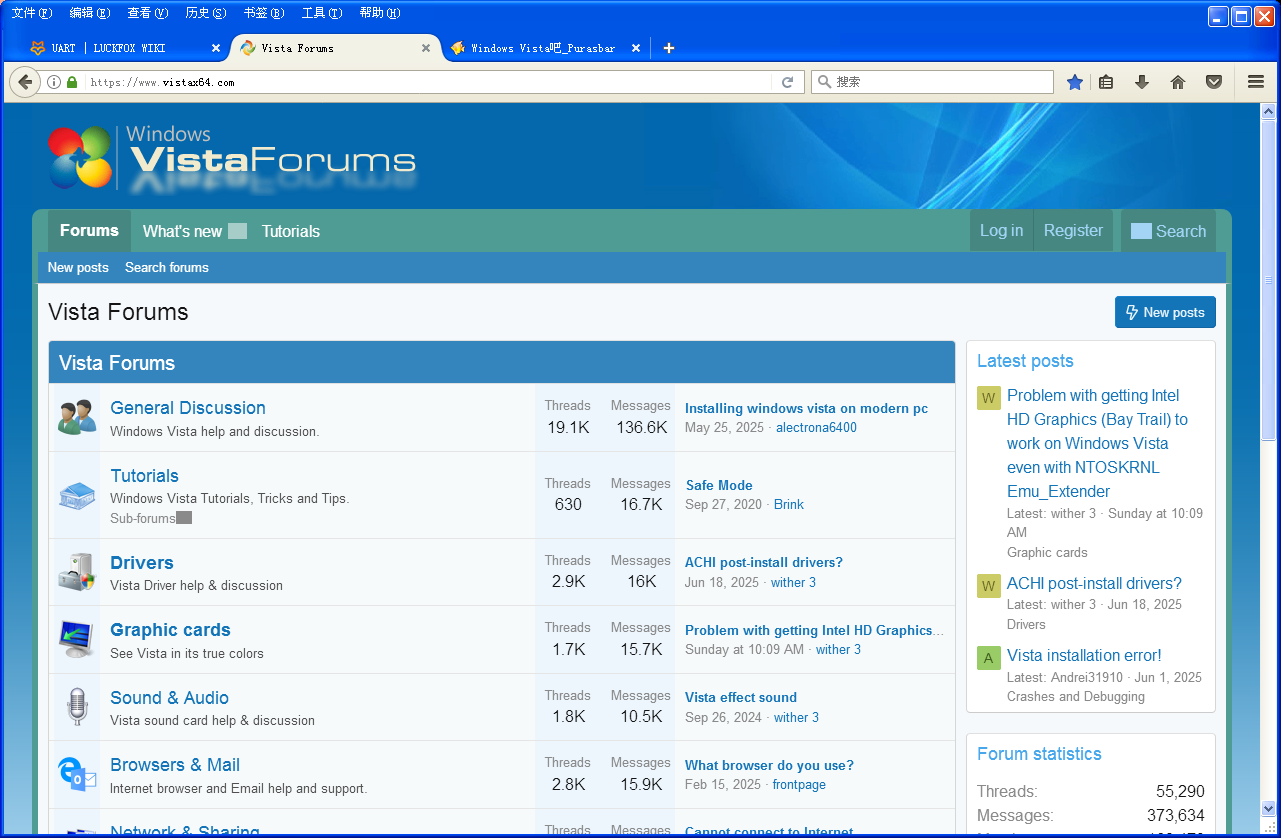The height and width of the screenshot is (838, 1281).
Task: Open the What browser do you use? thread
Action: coord(769,765)
